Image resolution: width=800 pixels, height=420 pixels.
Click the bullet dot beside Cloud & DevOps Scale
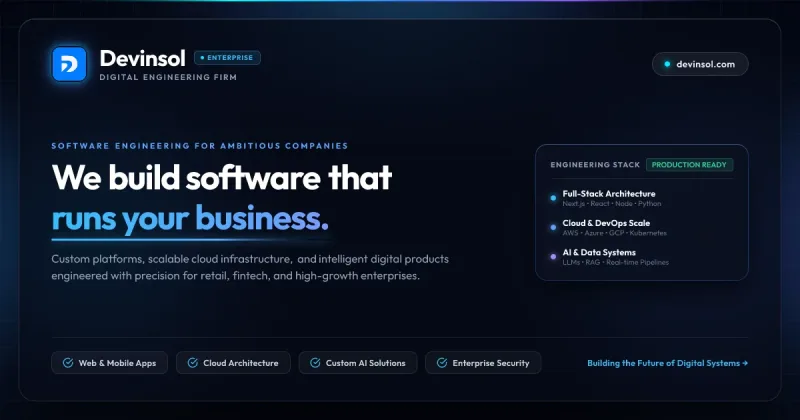553,228
